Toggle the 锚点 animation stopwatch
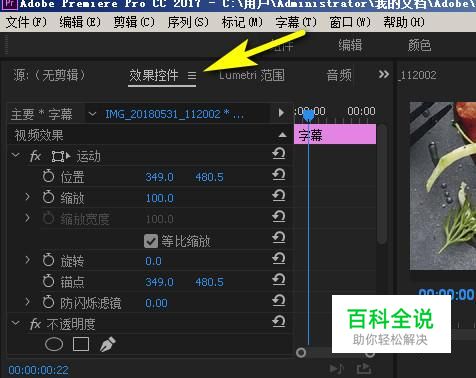This screenshot has width=476, height=378. [48, 281]
